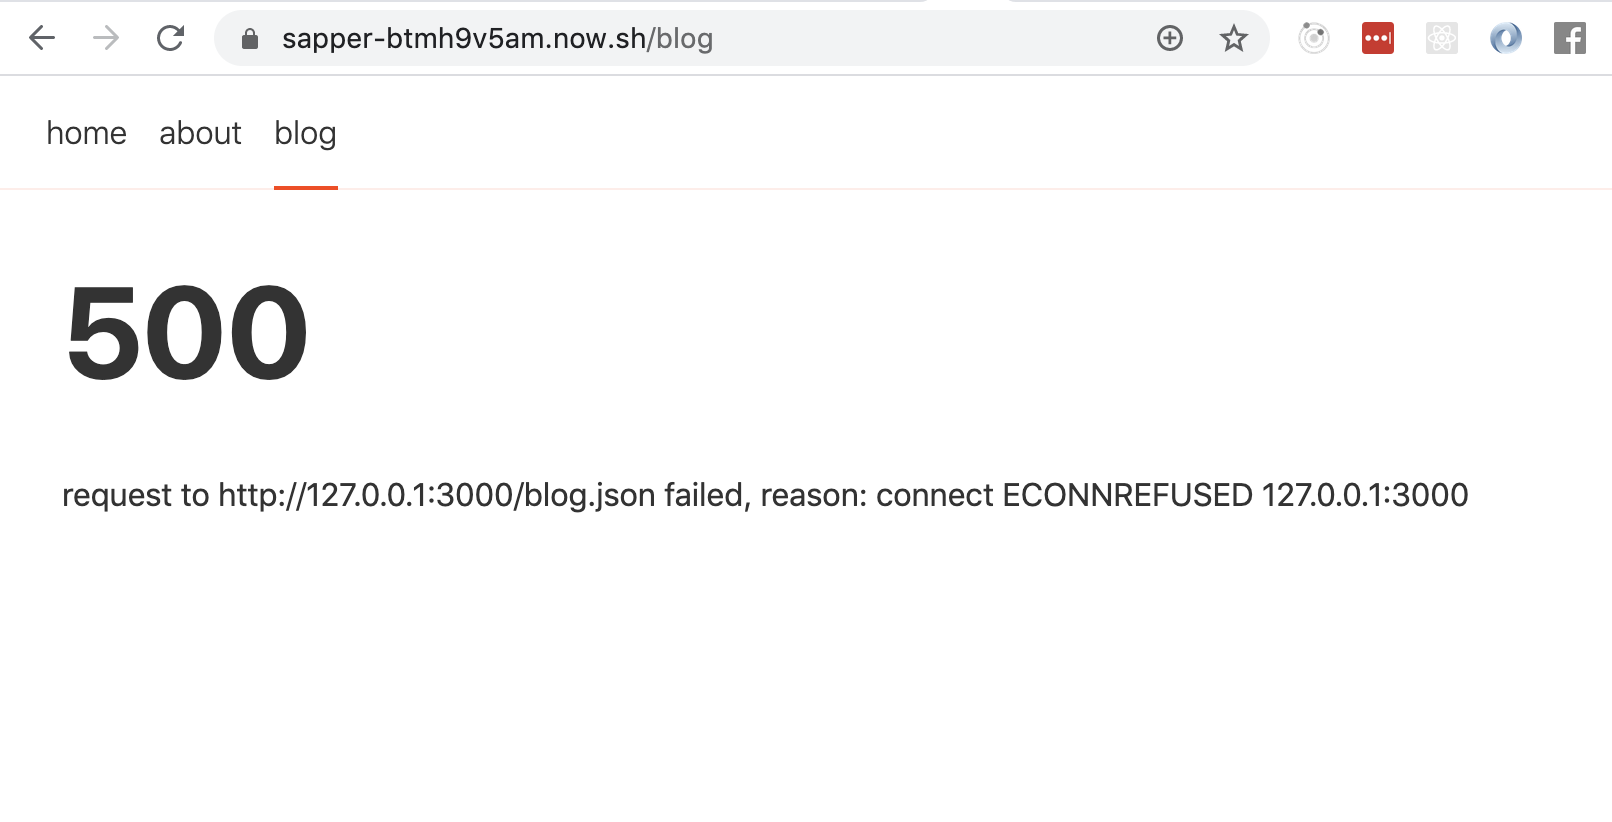
Task: Click the orbit-style extension icon next to LastPass
Action: pos(1315,38)
